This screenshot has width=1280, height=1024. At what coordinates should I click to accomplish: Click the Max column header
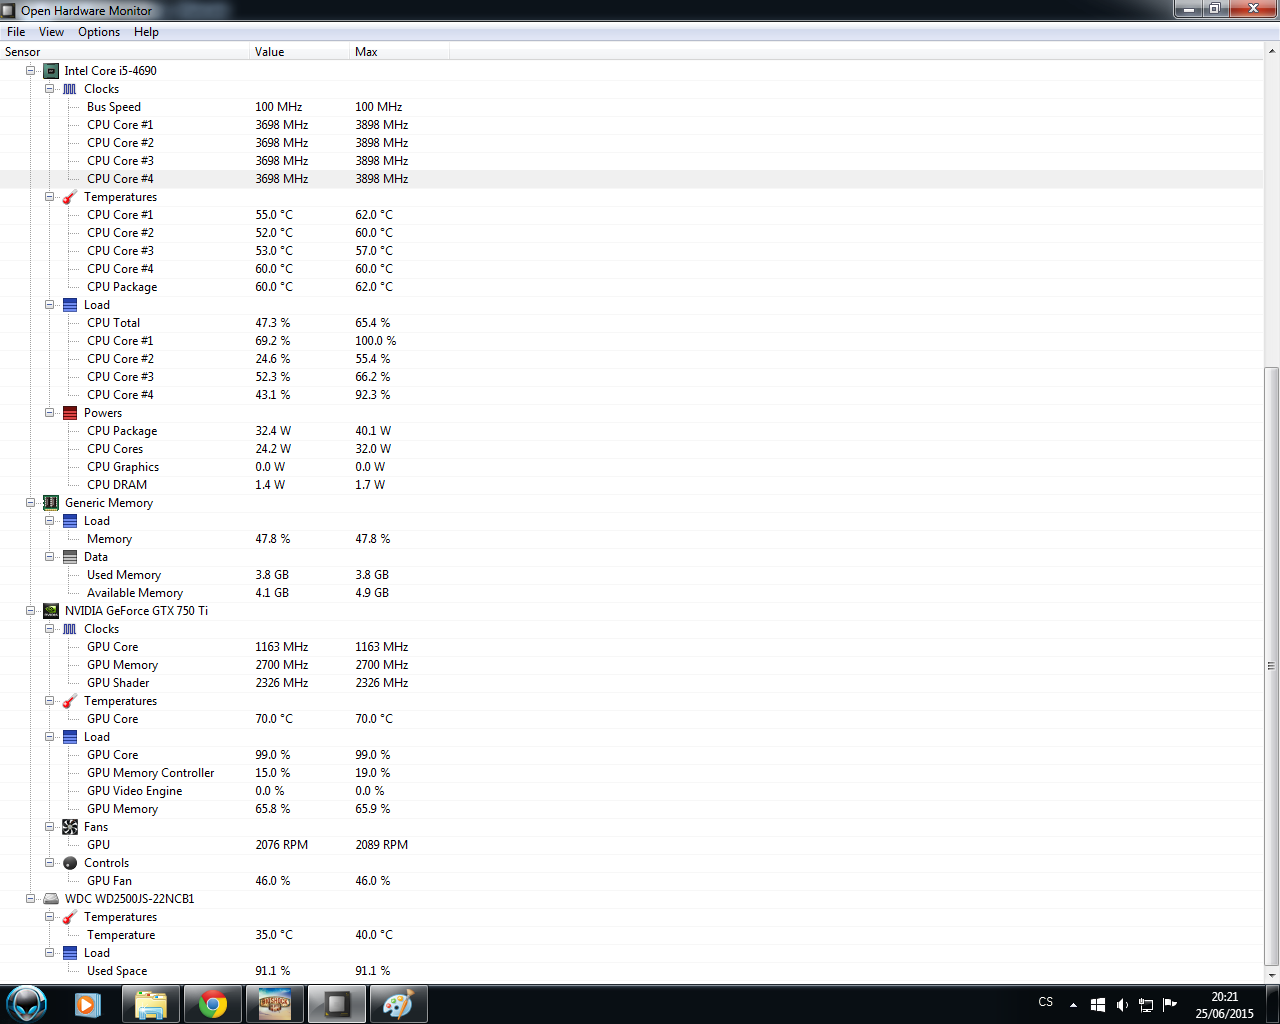[400, 52]
